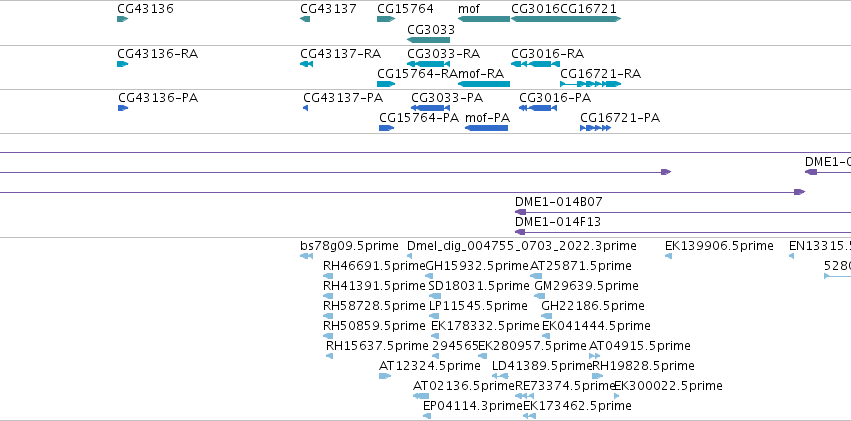The image size is (851, 421).
Task: Select the mof-PA protein label
Action: [487, 118]
